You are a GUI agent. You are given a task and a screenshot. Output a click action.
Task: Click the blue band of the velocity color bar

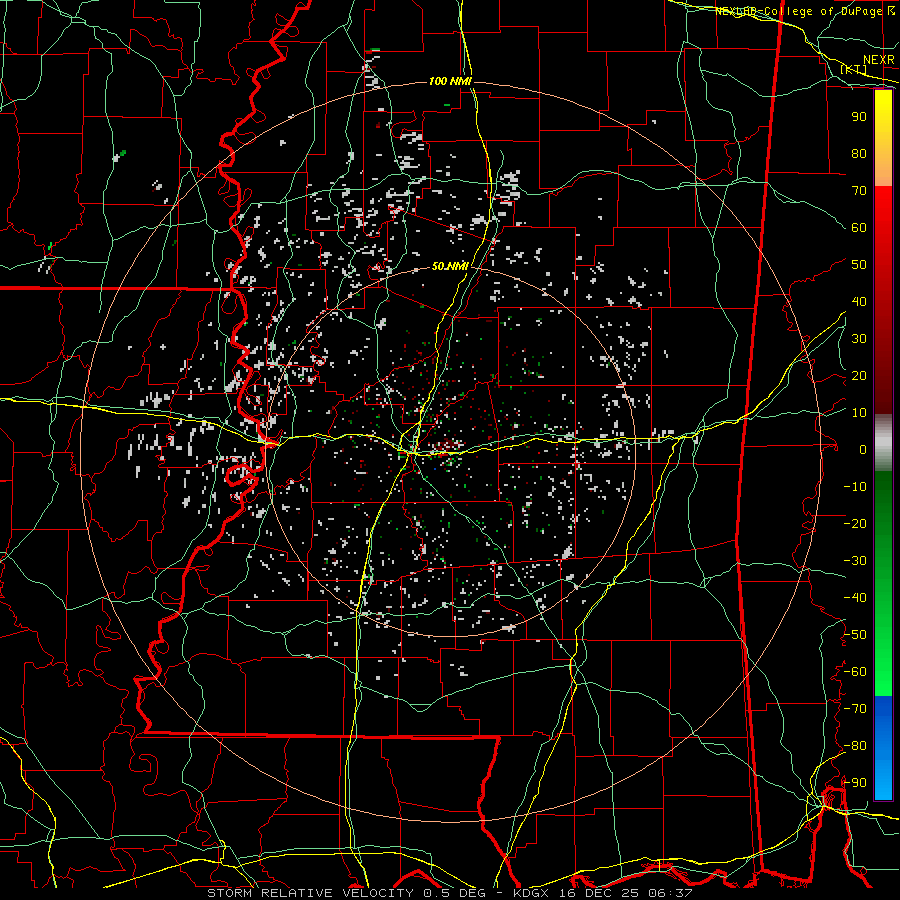coord(883,747)
